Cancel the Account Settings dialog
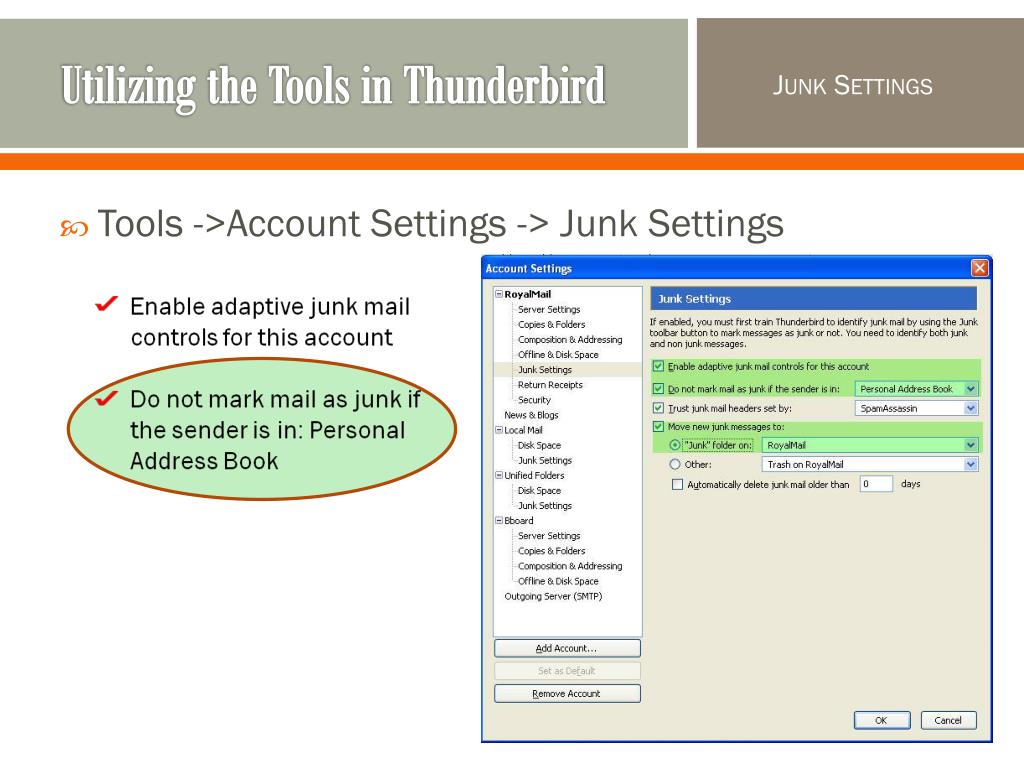The height and width of the screenshot is (768, 1024). pos(948,720)
